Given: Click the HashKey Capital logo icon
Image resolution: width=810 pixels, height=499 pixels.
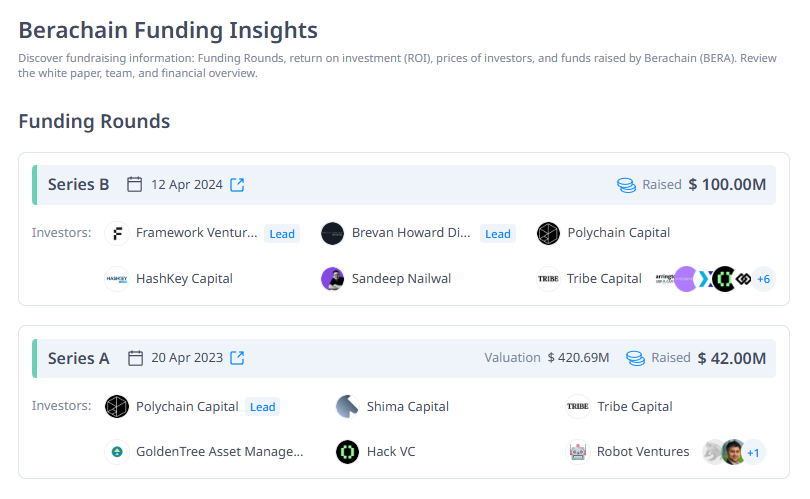Looking at the screenshot, I should [117, 279].
